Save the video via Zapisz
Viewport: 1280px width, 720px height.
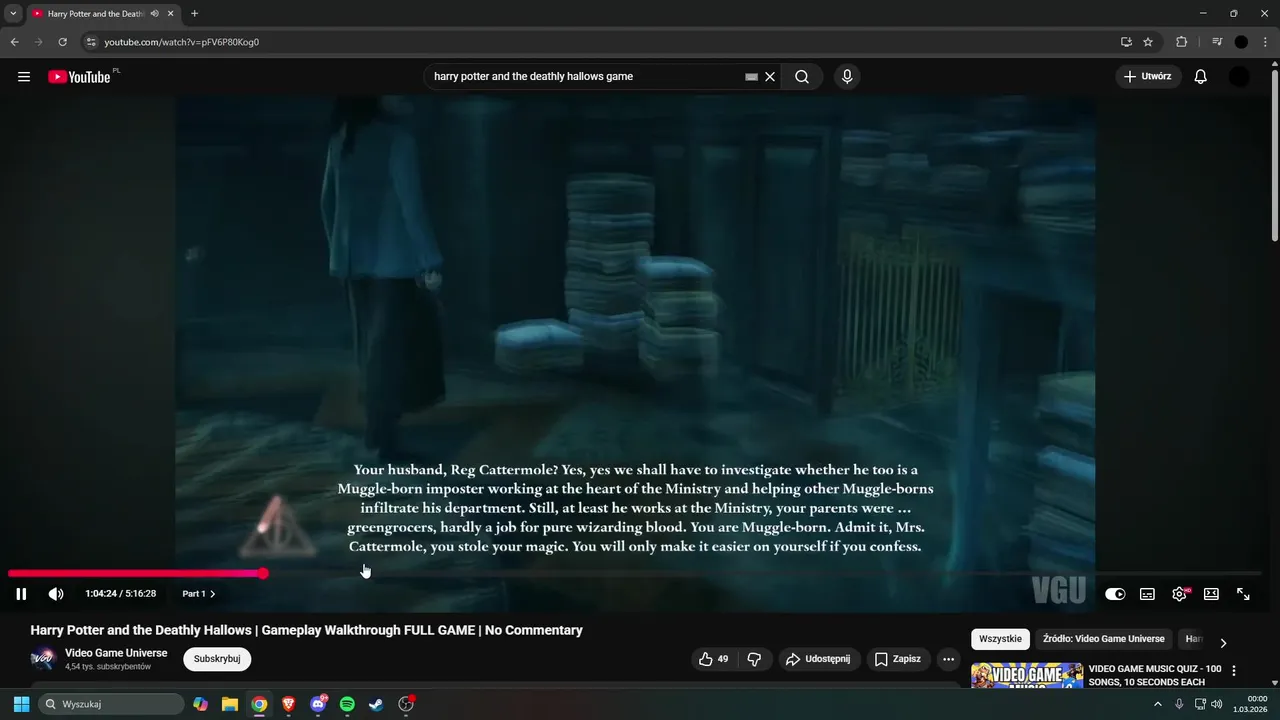coord(898,659)
